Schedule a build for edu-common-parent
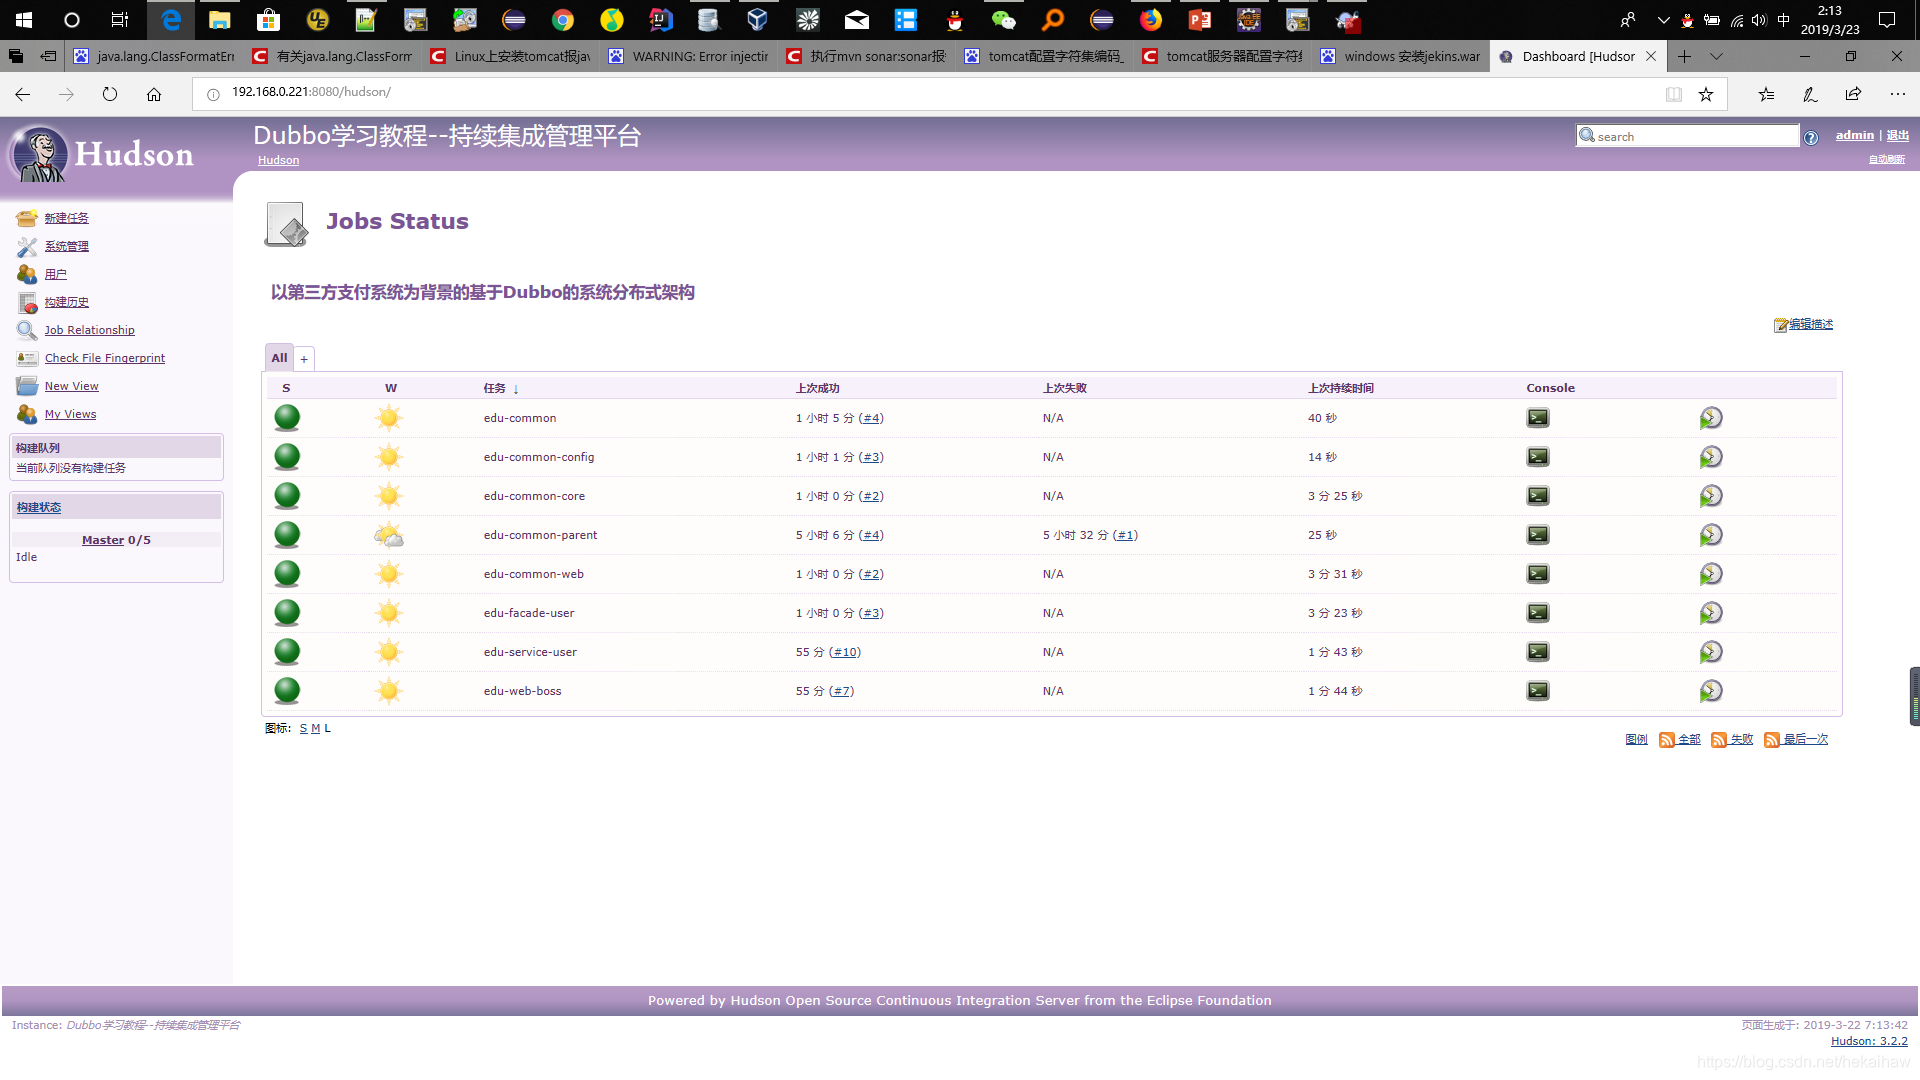The height and width of the screenshot is (1080, 1920). [1711, 535]
